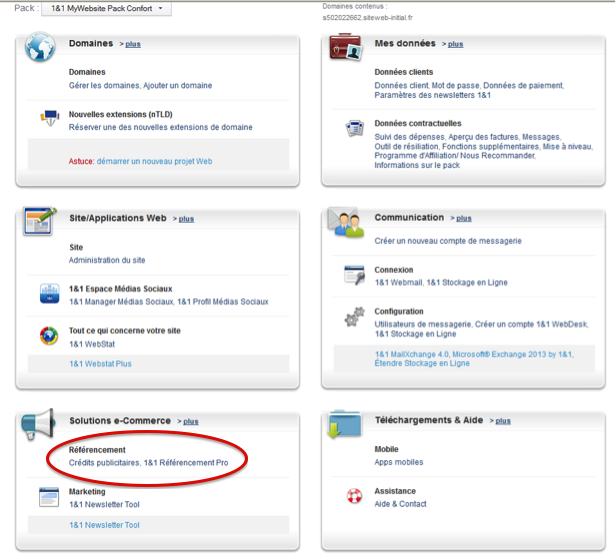The width and height of the screenshot is (616, 554).
Task: Click 1&1 Stockage en Ligne under Connexion
Action: (x=467, y=283)
